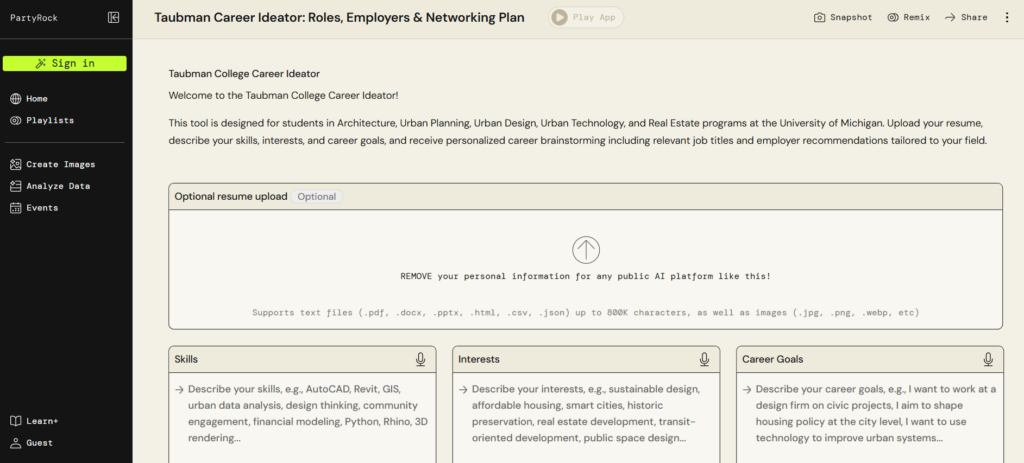Image resolution: width=1024 pixels, height=463 pixels.
Task: Expand the Learn+ sidebar item
Action: 41,421
